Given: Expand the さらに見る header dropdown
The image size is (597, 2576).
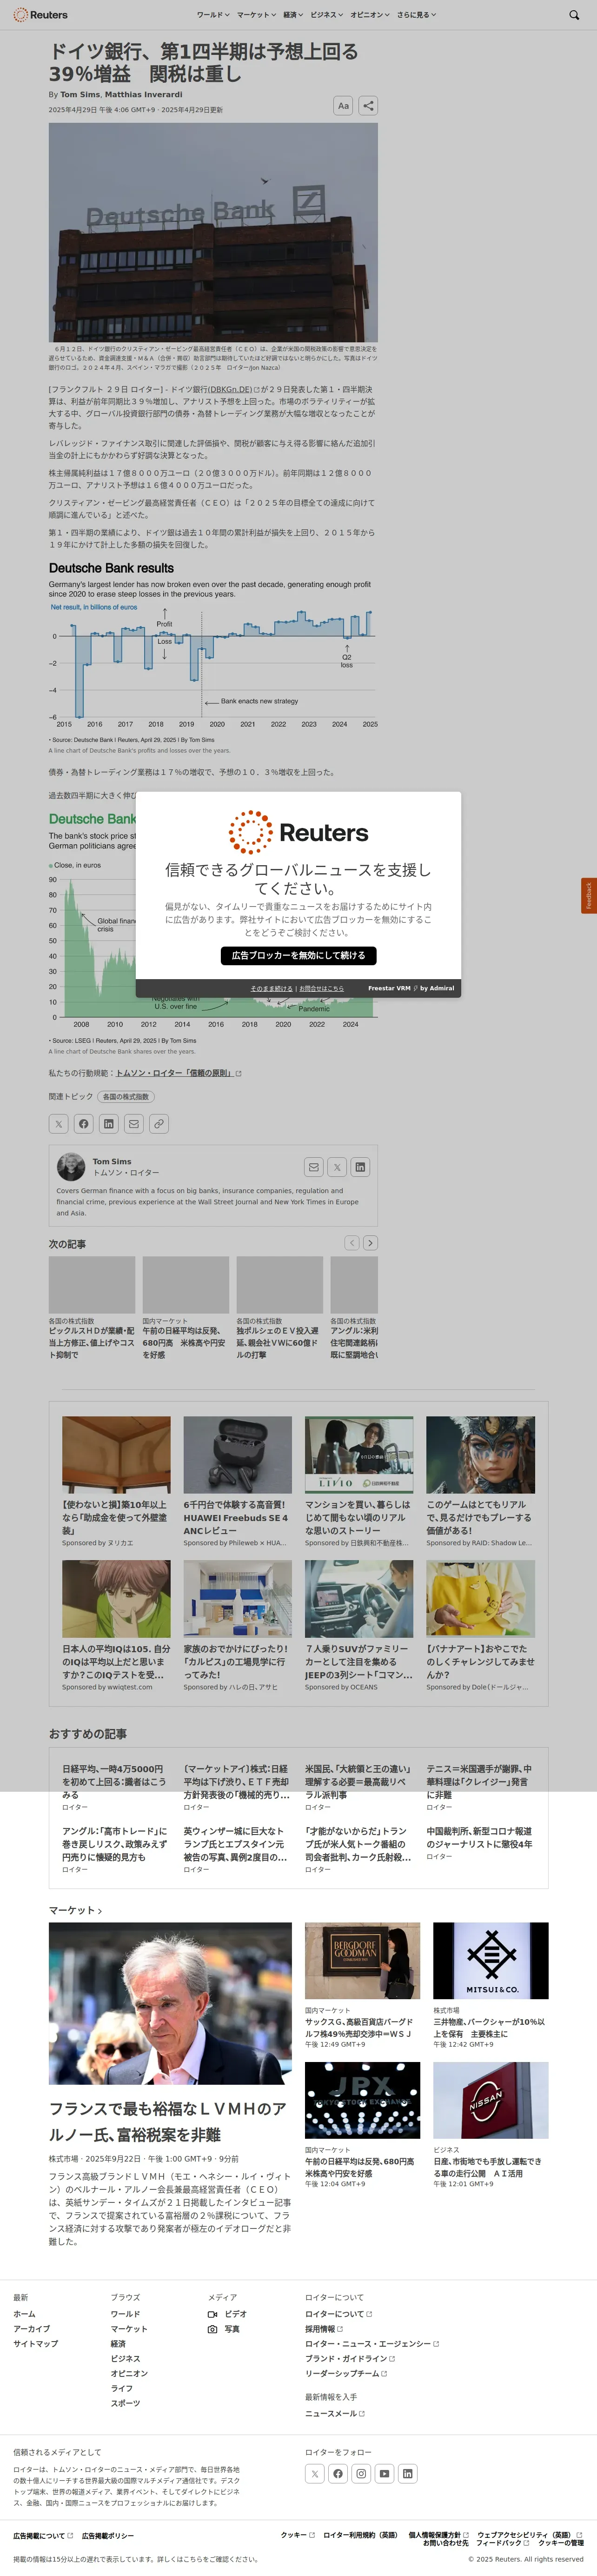Looking at the screenshot, I should [x=416, y=15].
